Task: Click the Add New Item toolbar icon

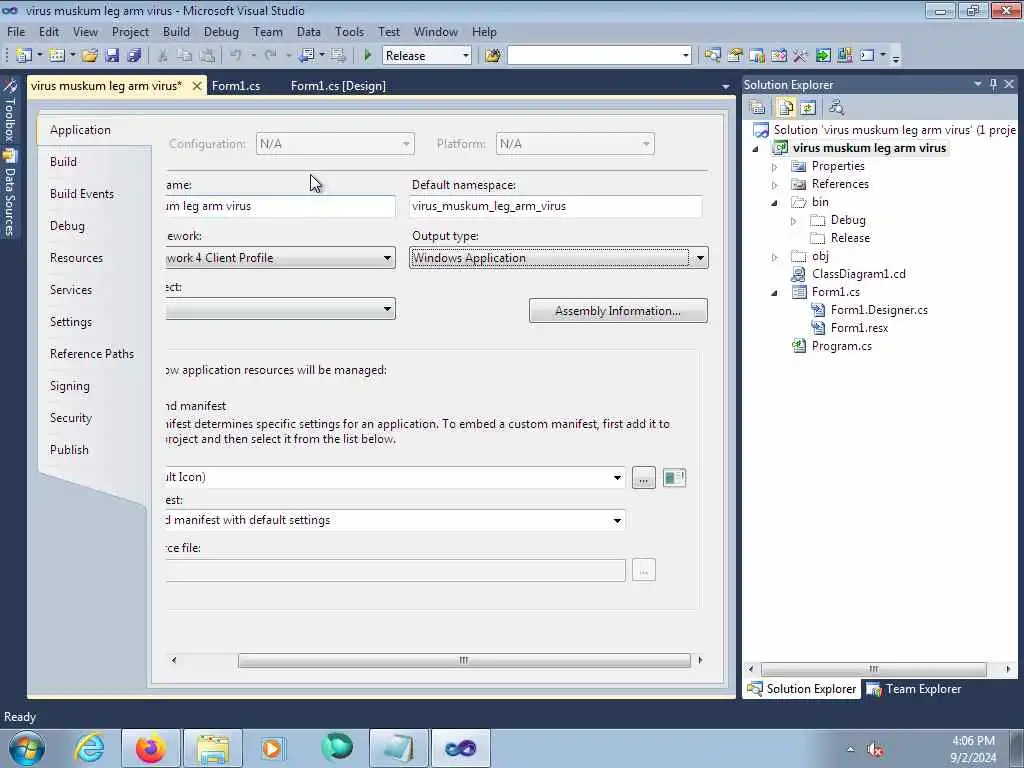Action: point(57,56)
